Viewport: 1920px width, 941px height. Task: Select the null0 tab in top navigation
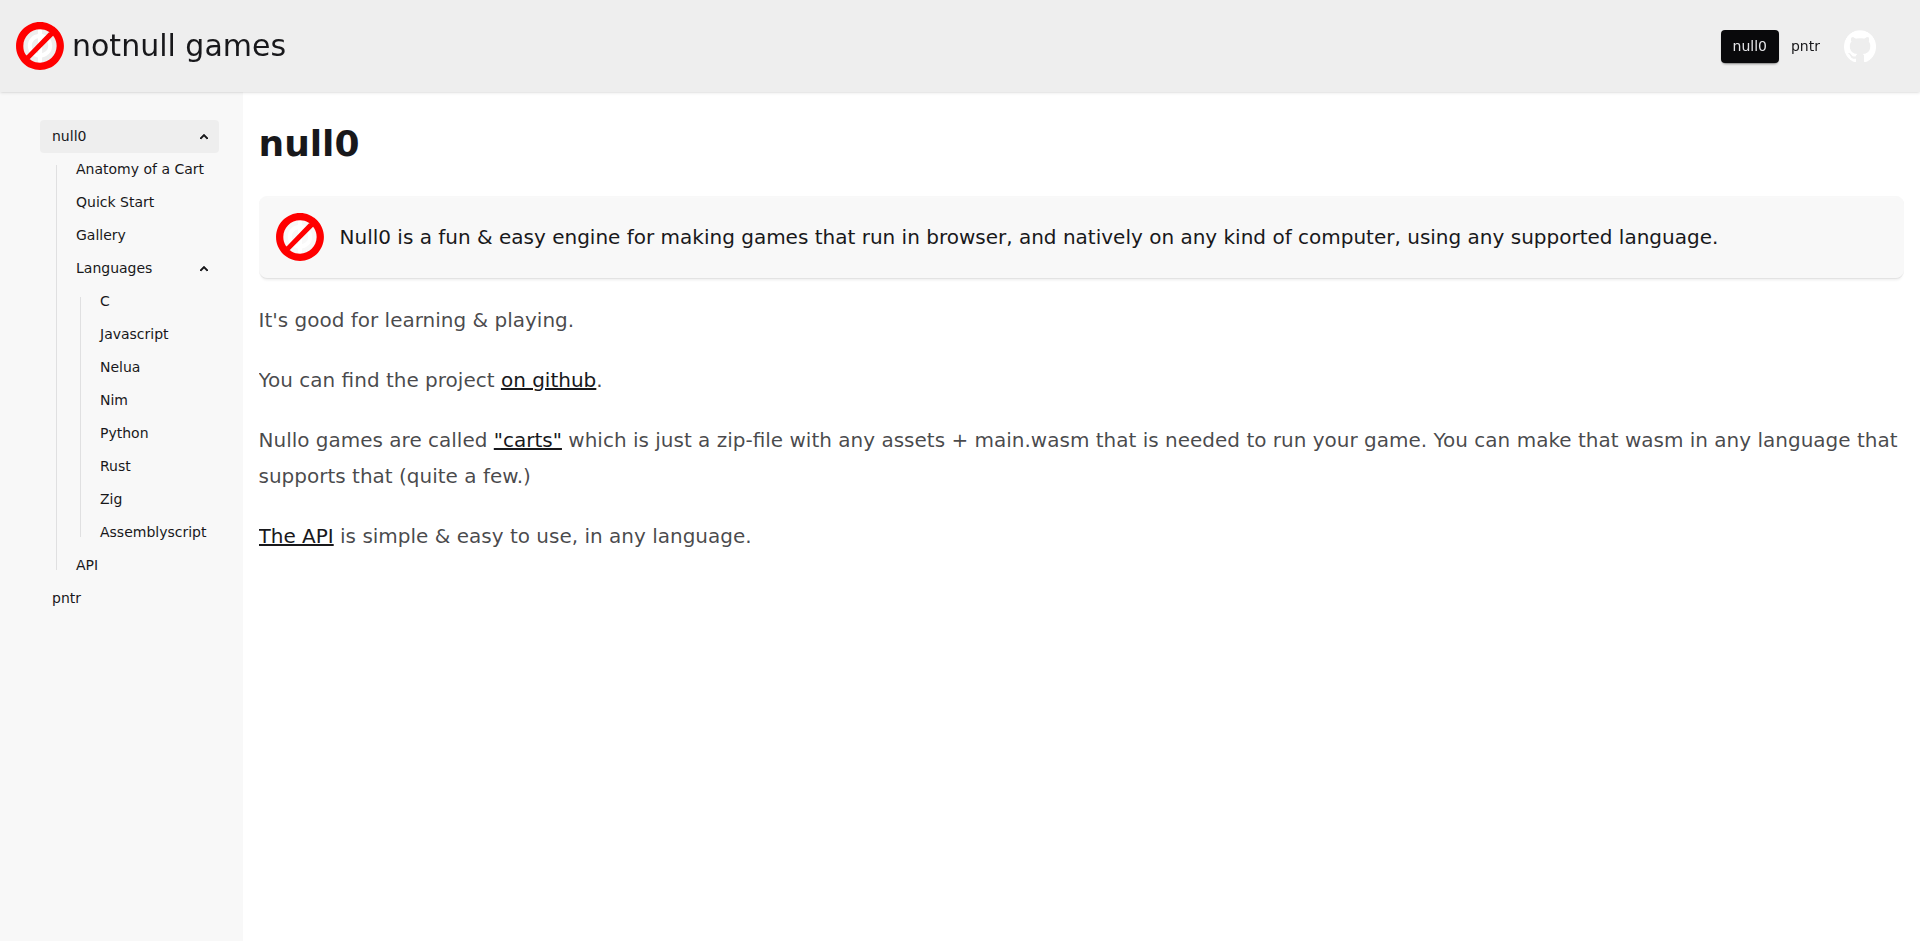pyautogui.click(x=1749, y=46)
